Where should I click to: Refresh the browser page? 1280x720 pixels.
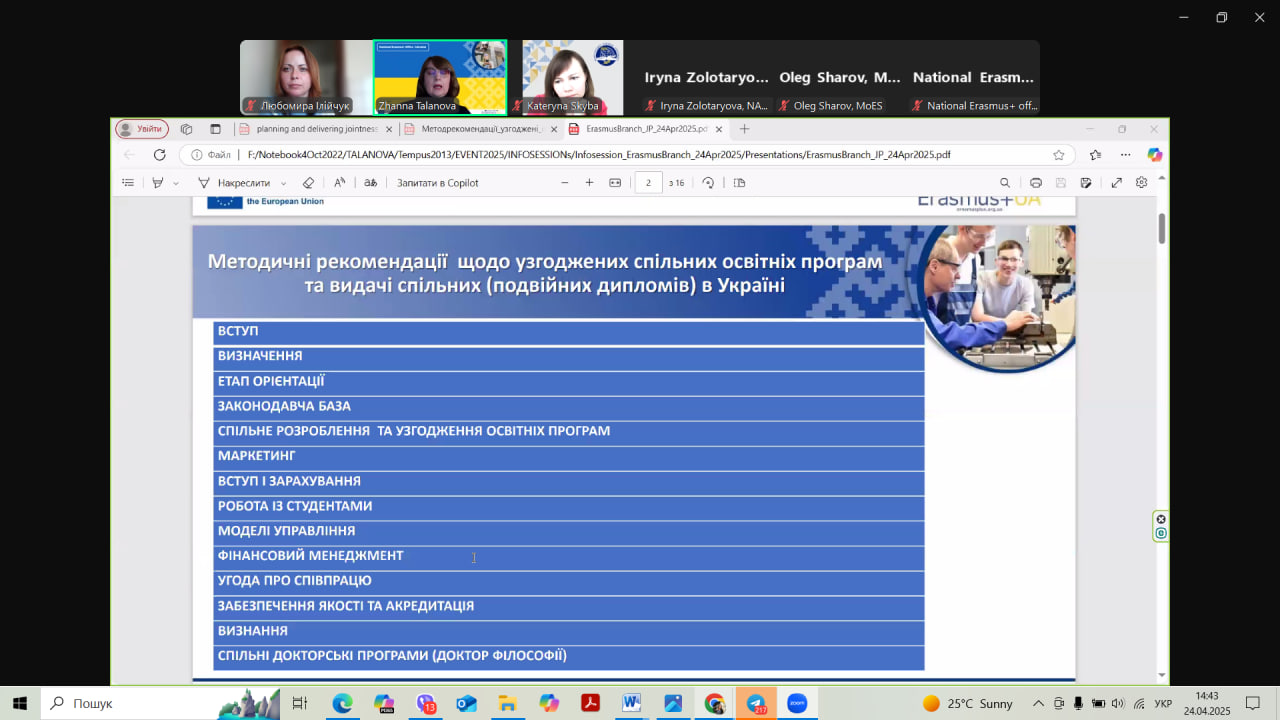point(159,155)
